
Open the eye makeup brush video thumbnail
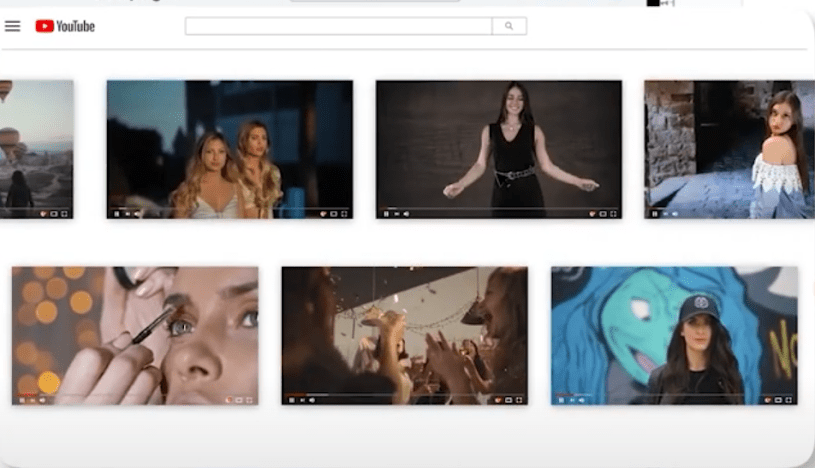135,330
